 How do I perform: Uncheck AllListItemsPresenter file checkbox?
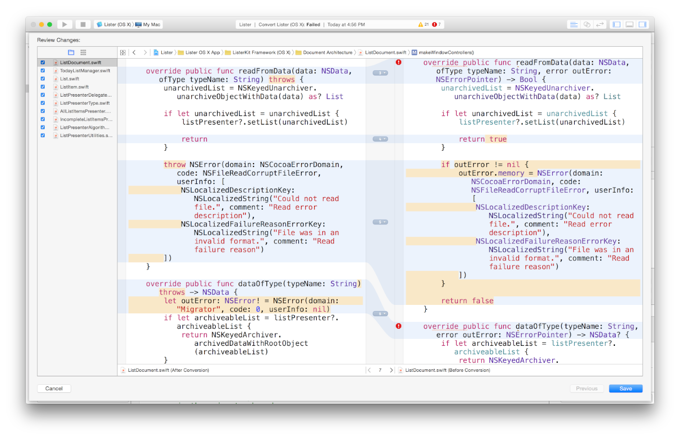pyautogui.click(x=42, y=111)
